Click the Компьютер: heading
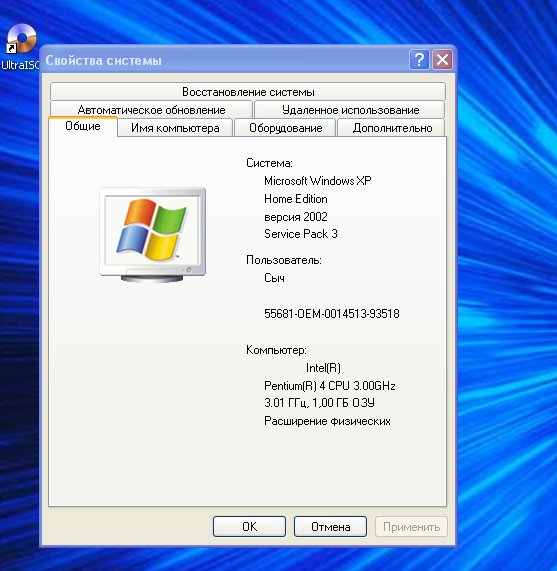557x571 pixels. click(276, 350)
